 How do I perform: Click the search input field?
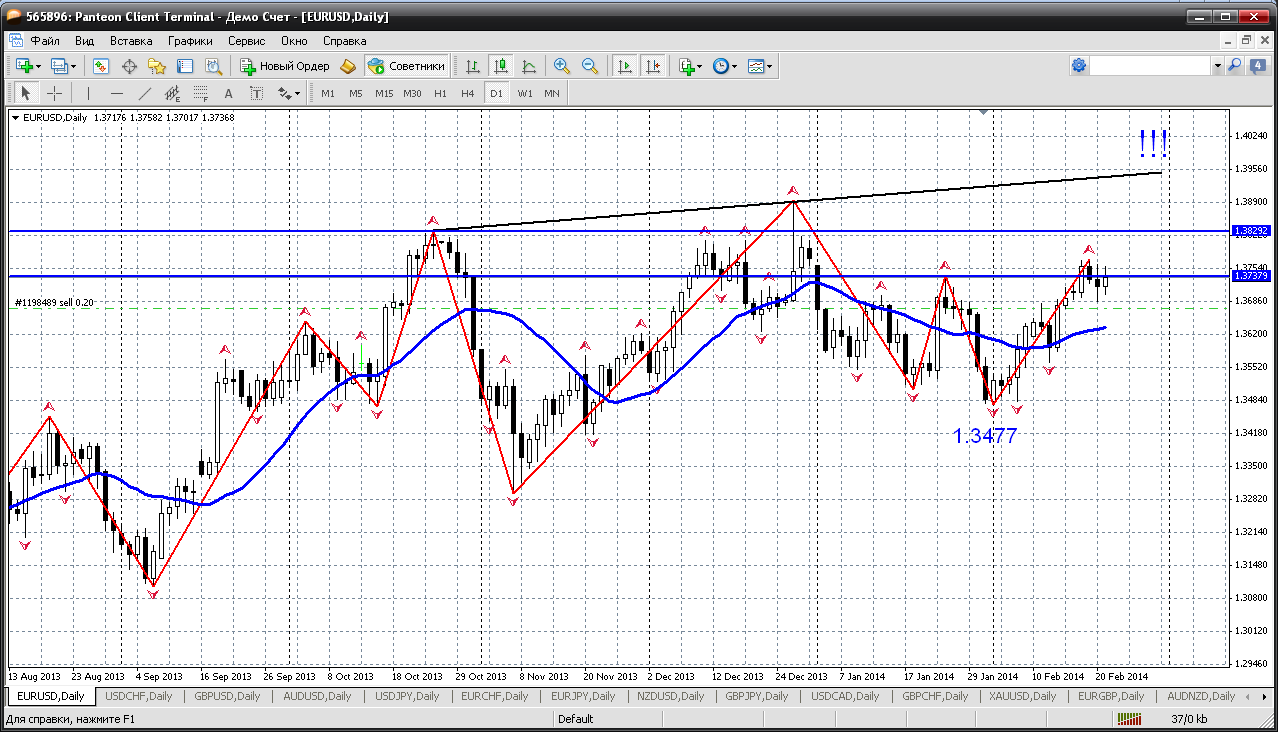(x=1150, y=66)
